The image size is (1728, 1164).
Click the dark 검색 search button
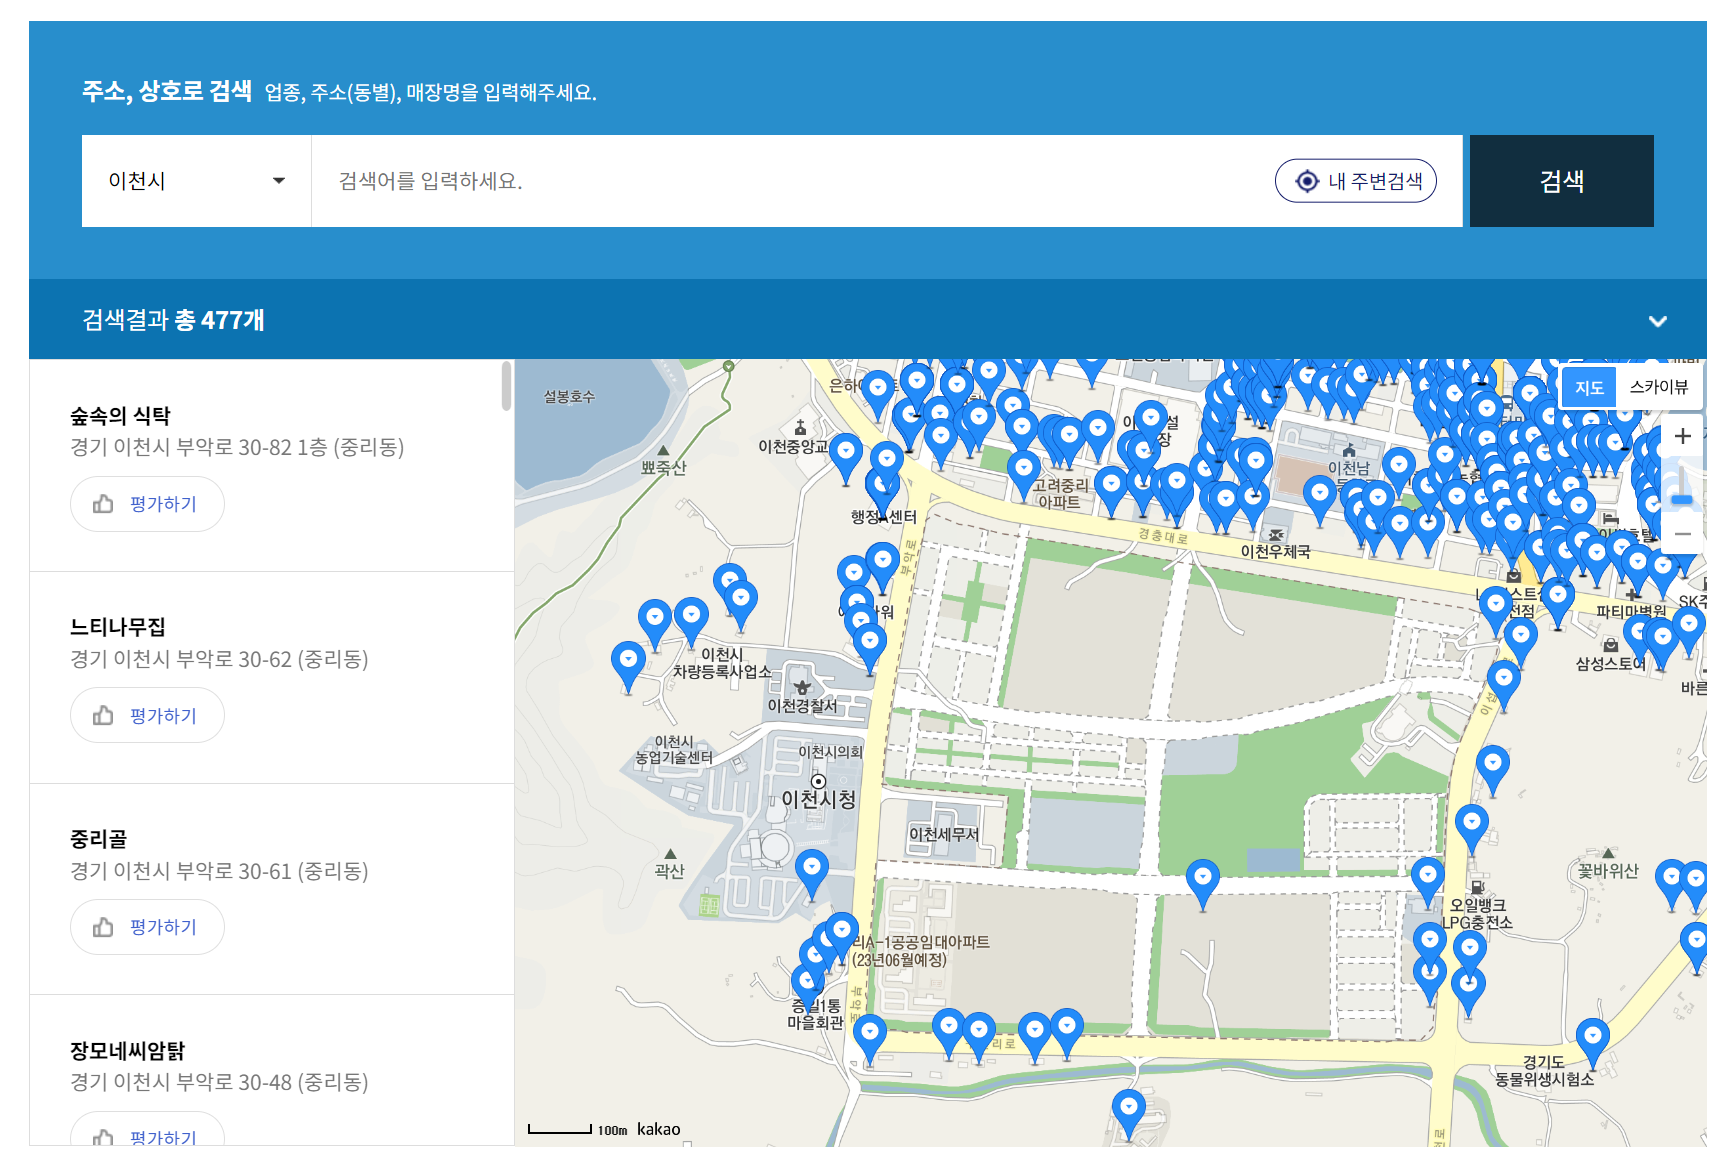point(1561,181)
